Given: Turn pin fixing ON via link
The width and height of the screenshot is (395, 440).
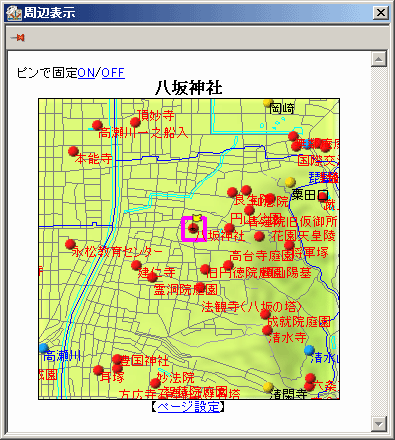Looking at the screenshot, I should [86, 73].
